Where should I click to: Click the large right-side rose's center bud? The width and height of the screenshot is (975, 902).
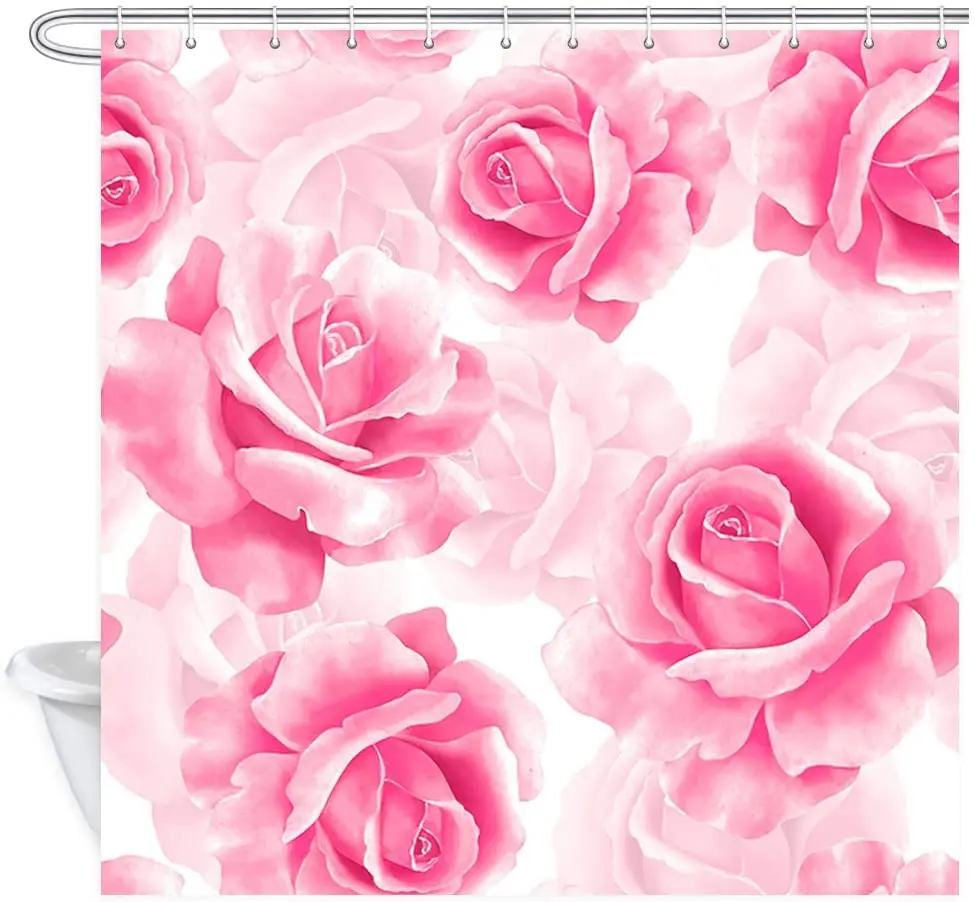click(731, 523)
